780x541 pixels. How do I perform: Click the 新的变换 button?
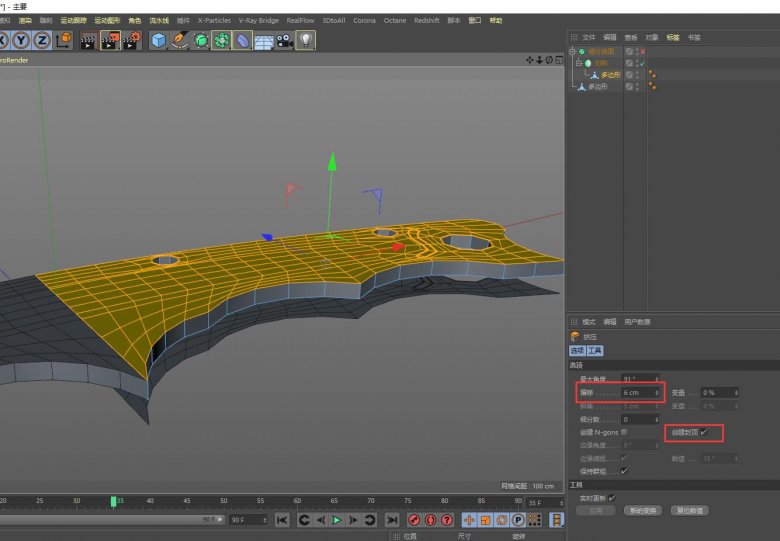coord(641,510)
